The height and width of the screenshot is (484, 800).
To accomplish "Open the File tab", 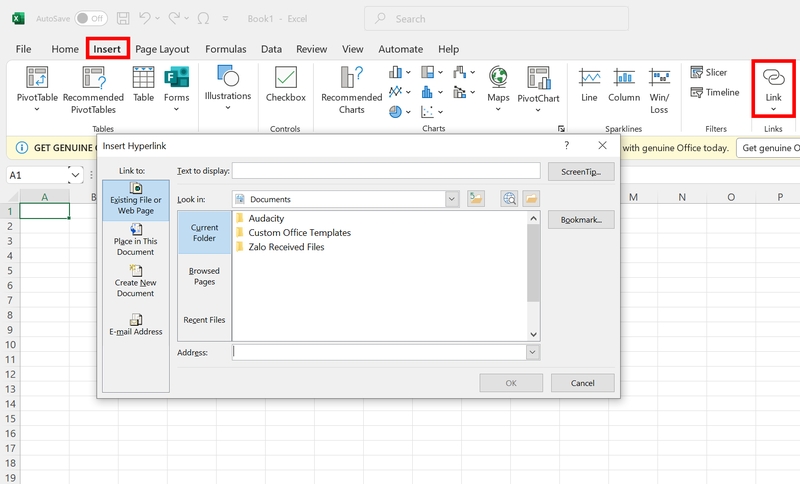I will [23, 49].
